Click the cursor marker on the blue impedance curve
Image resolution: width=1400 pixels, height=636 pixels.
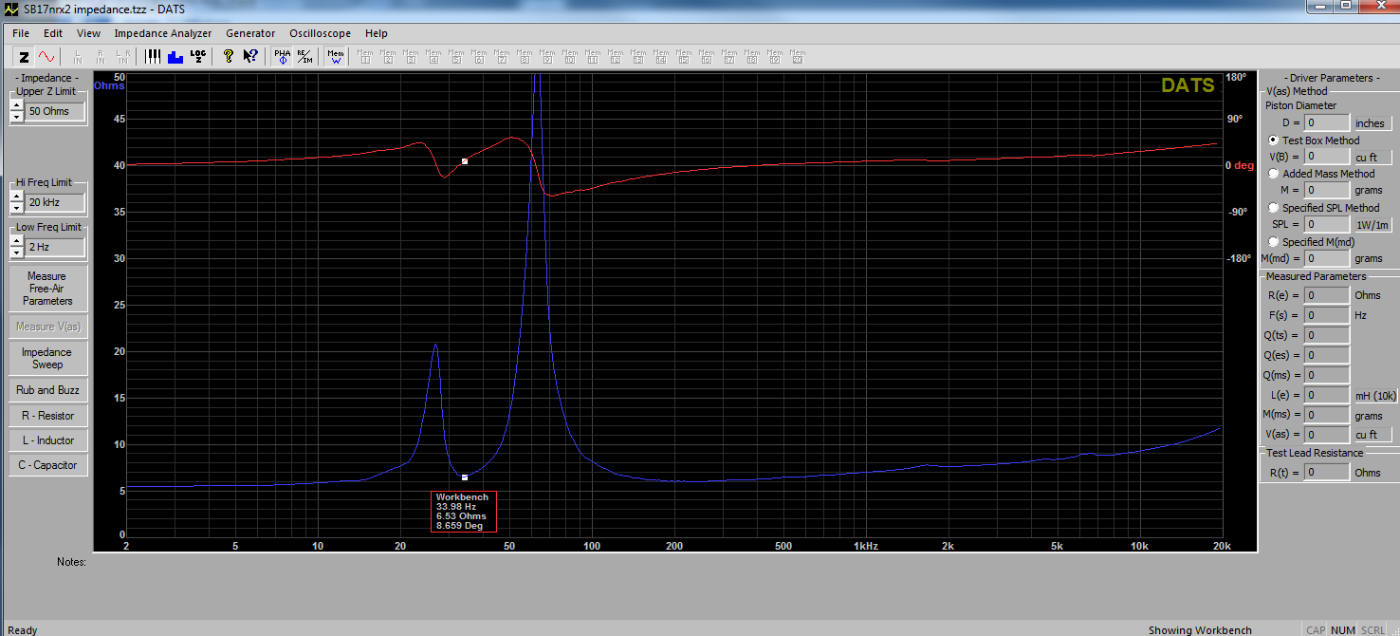point(464,477)
